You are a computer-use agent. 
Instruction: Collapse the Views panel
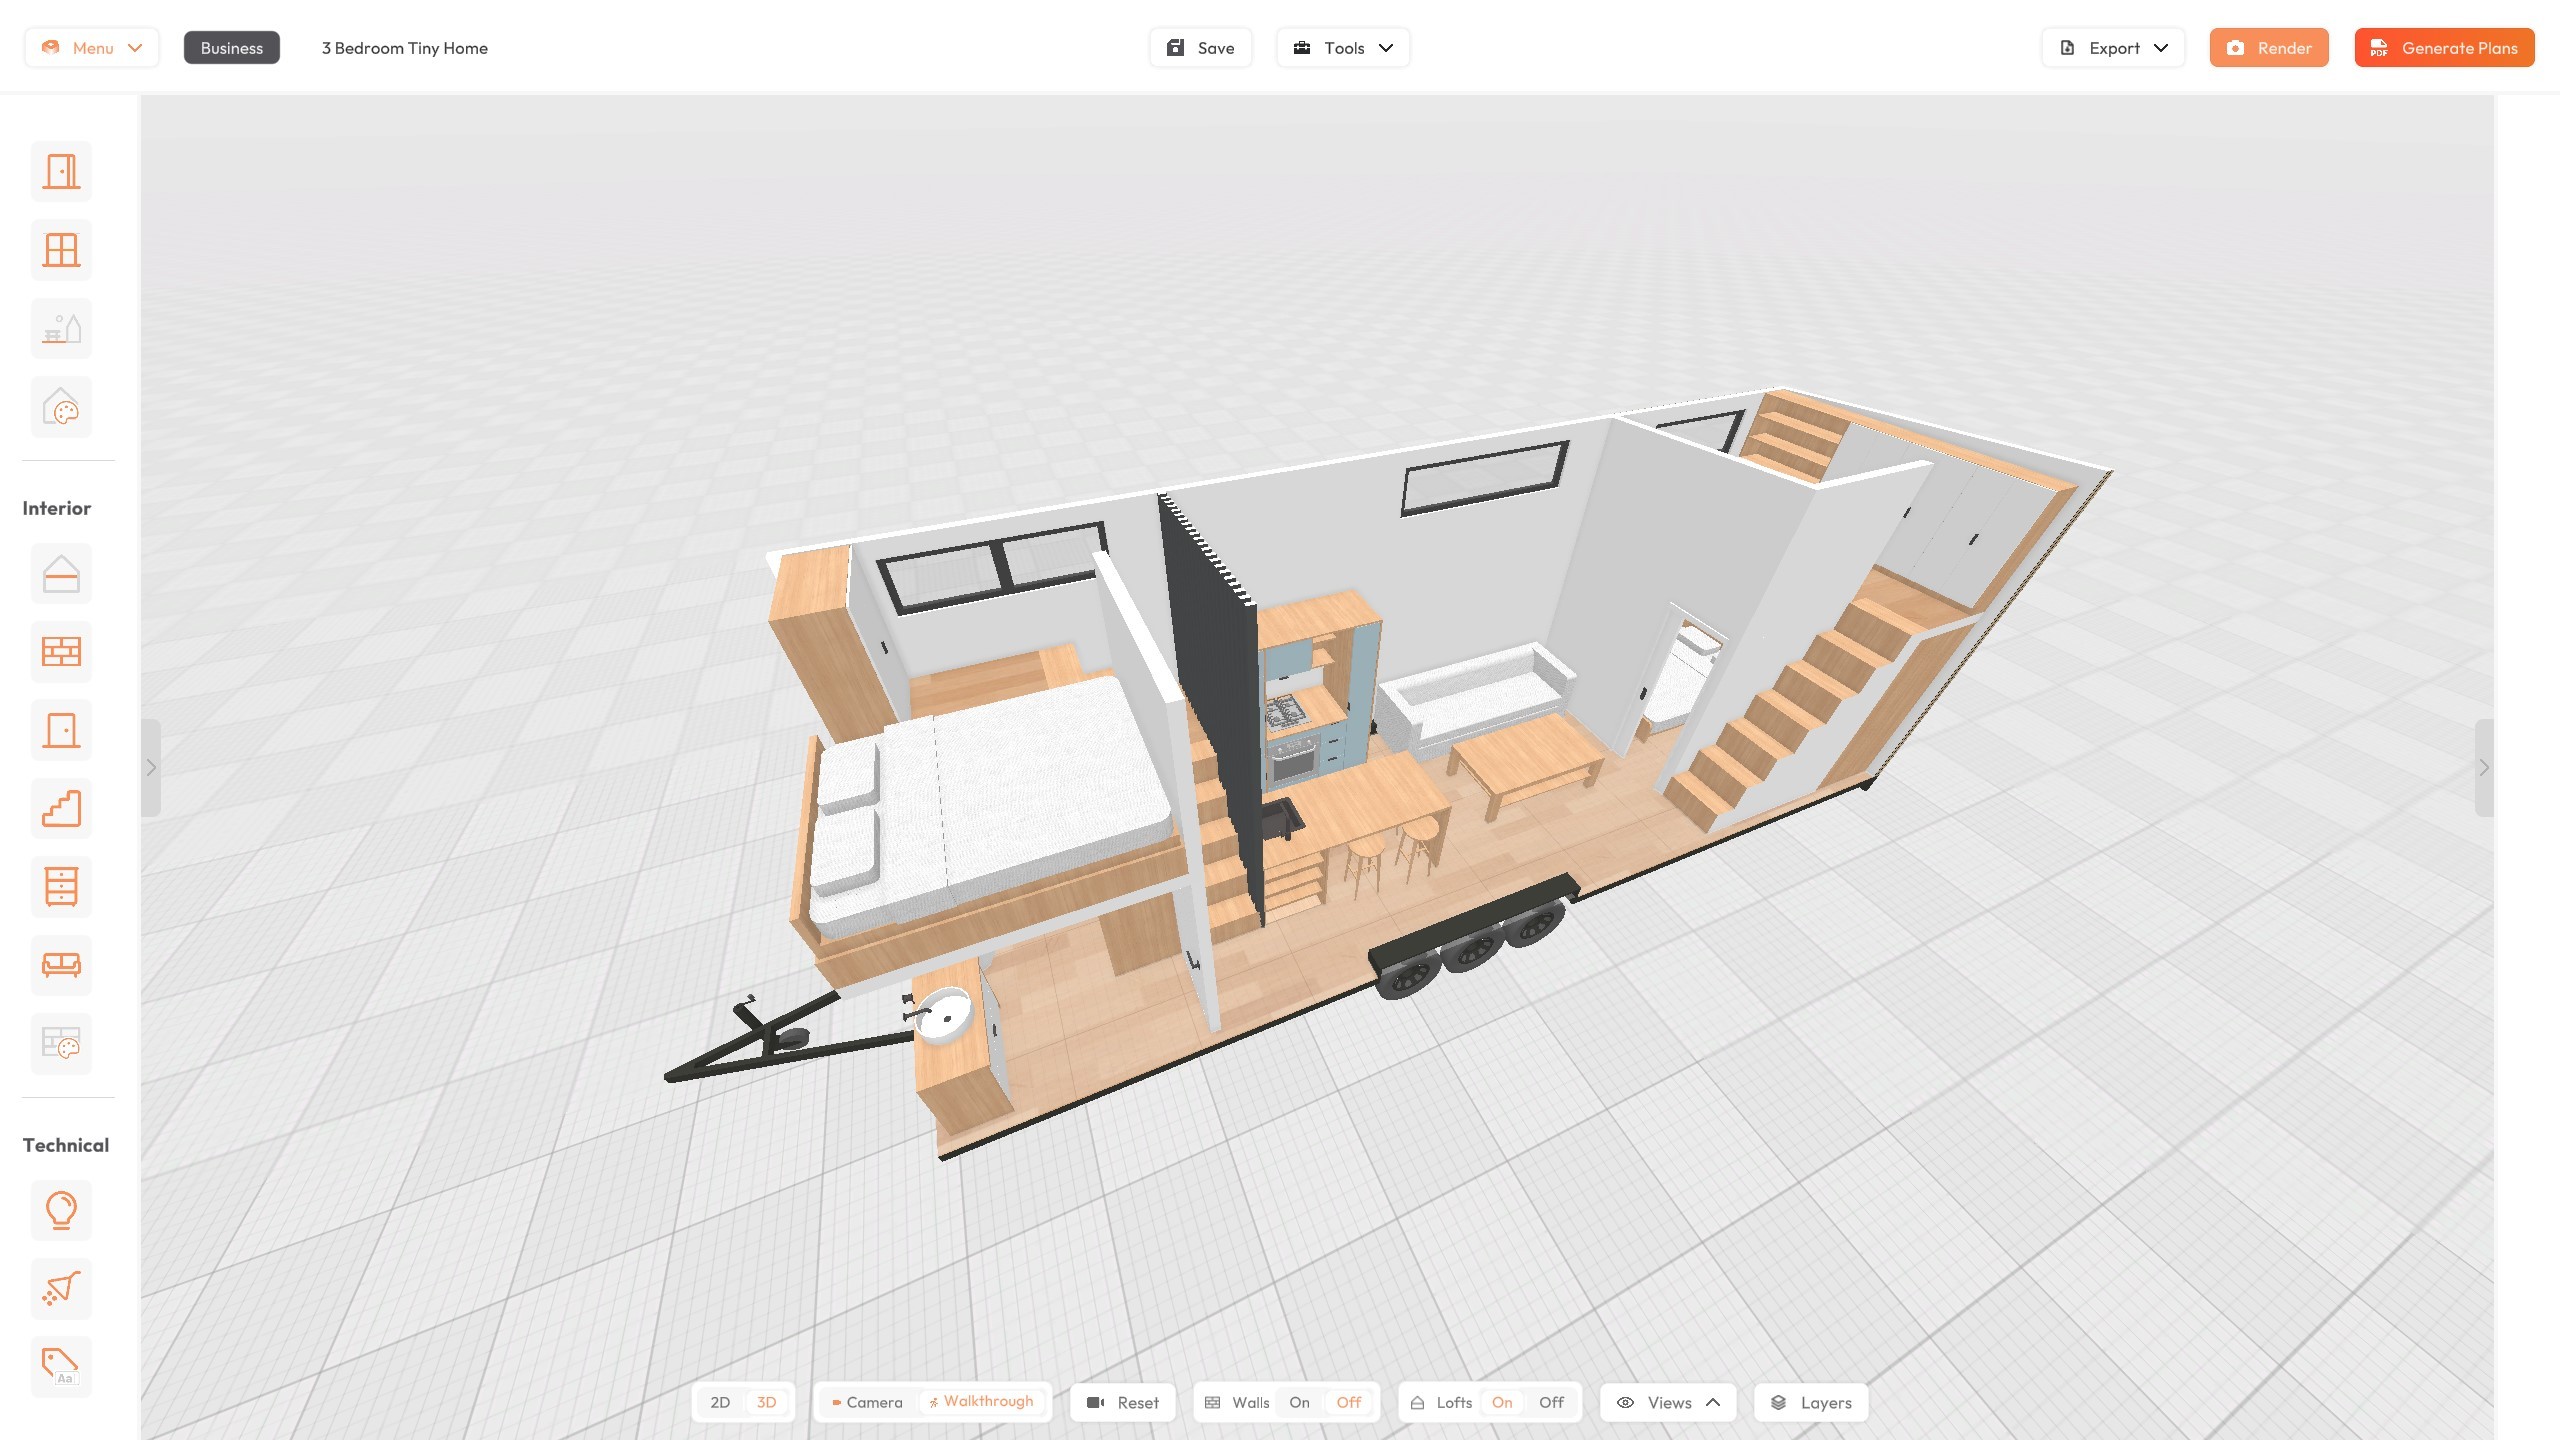point(1712,1402)
